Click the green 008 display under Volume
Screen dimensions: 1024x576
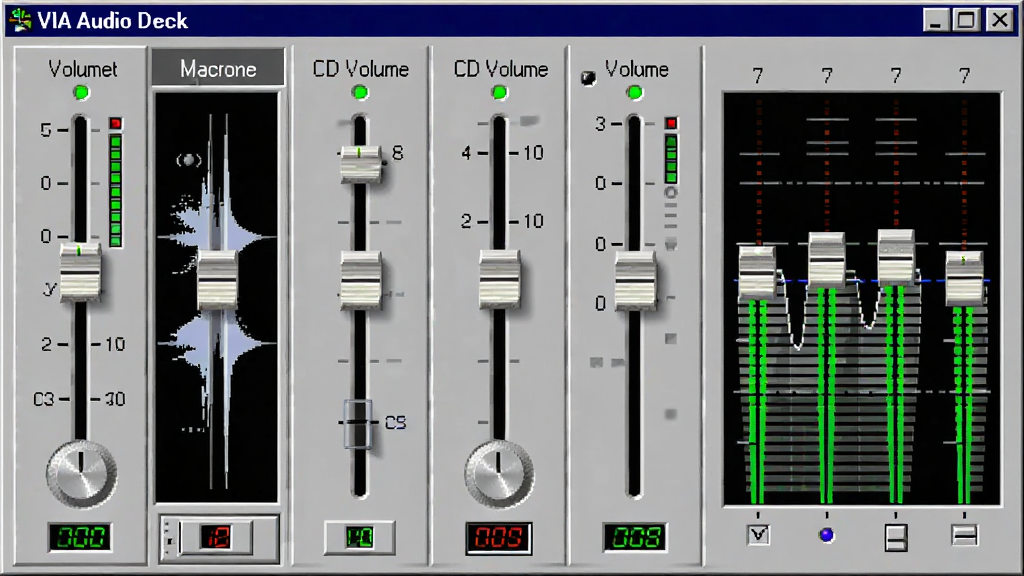(x=635, y=537)
